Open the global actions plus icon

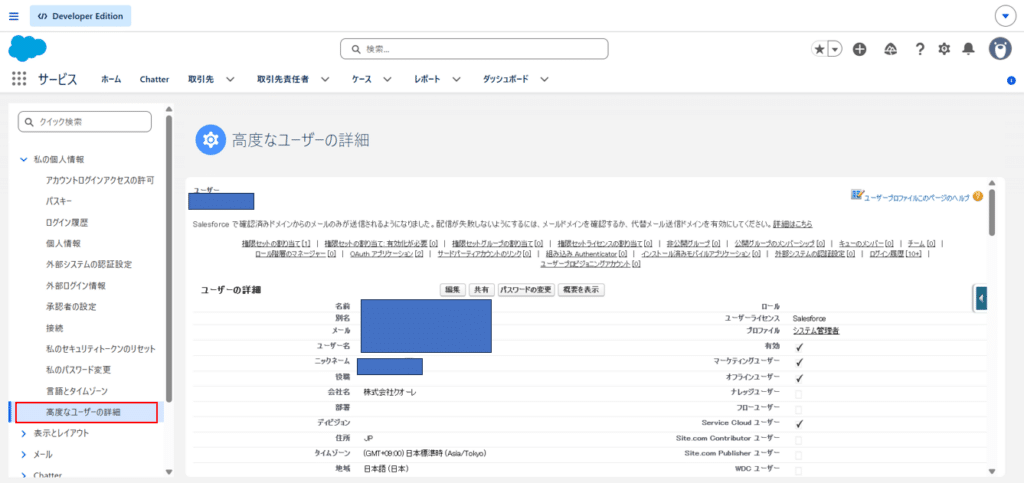tap(859, 49)
